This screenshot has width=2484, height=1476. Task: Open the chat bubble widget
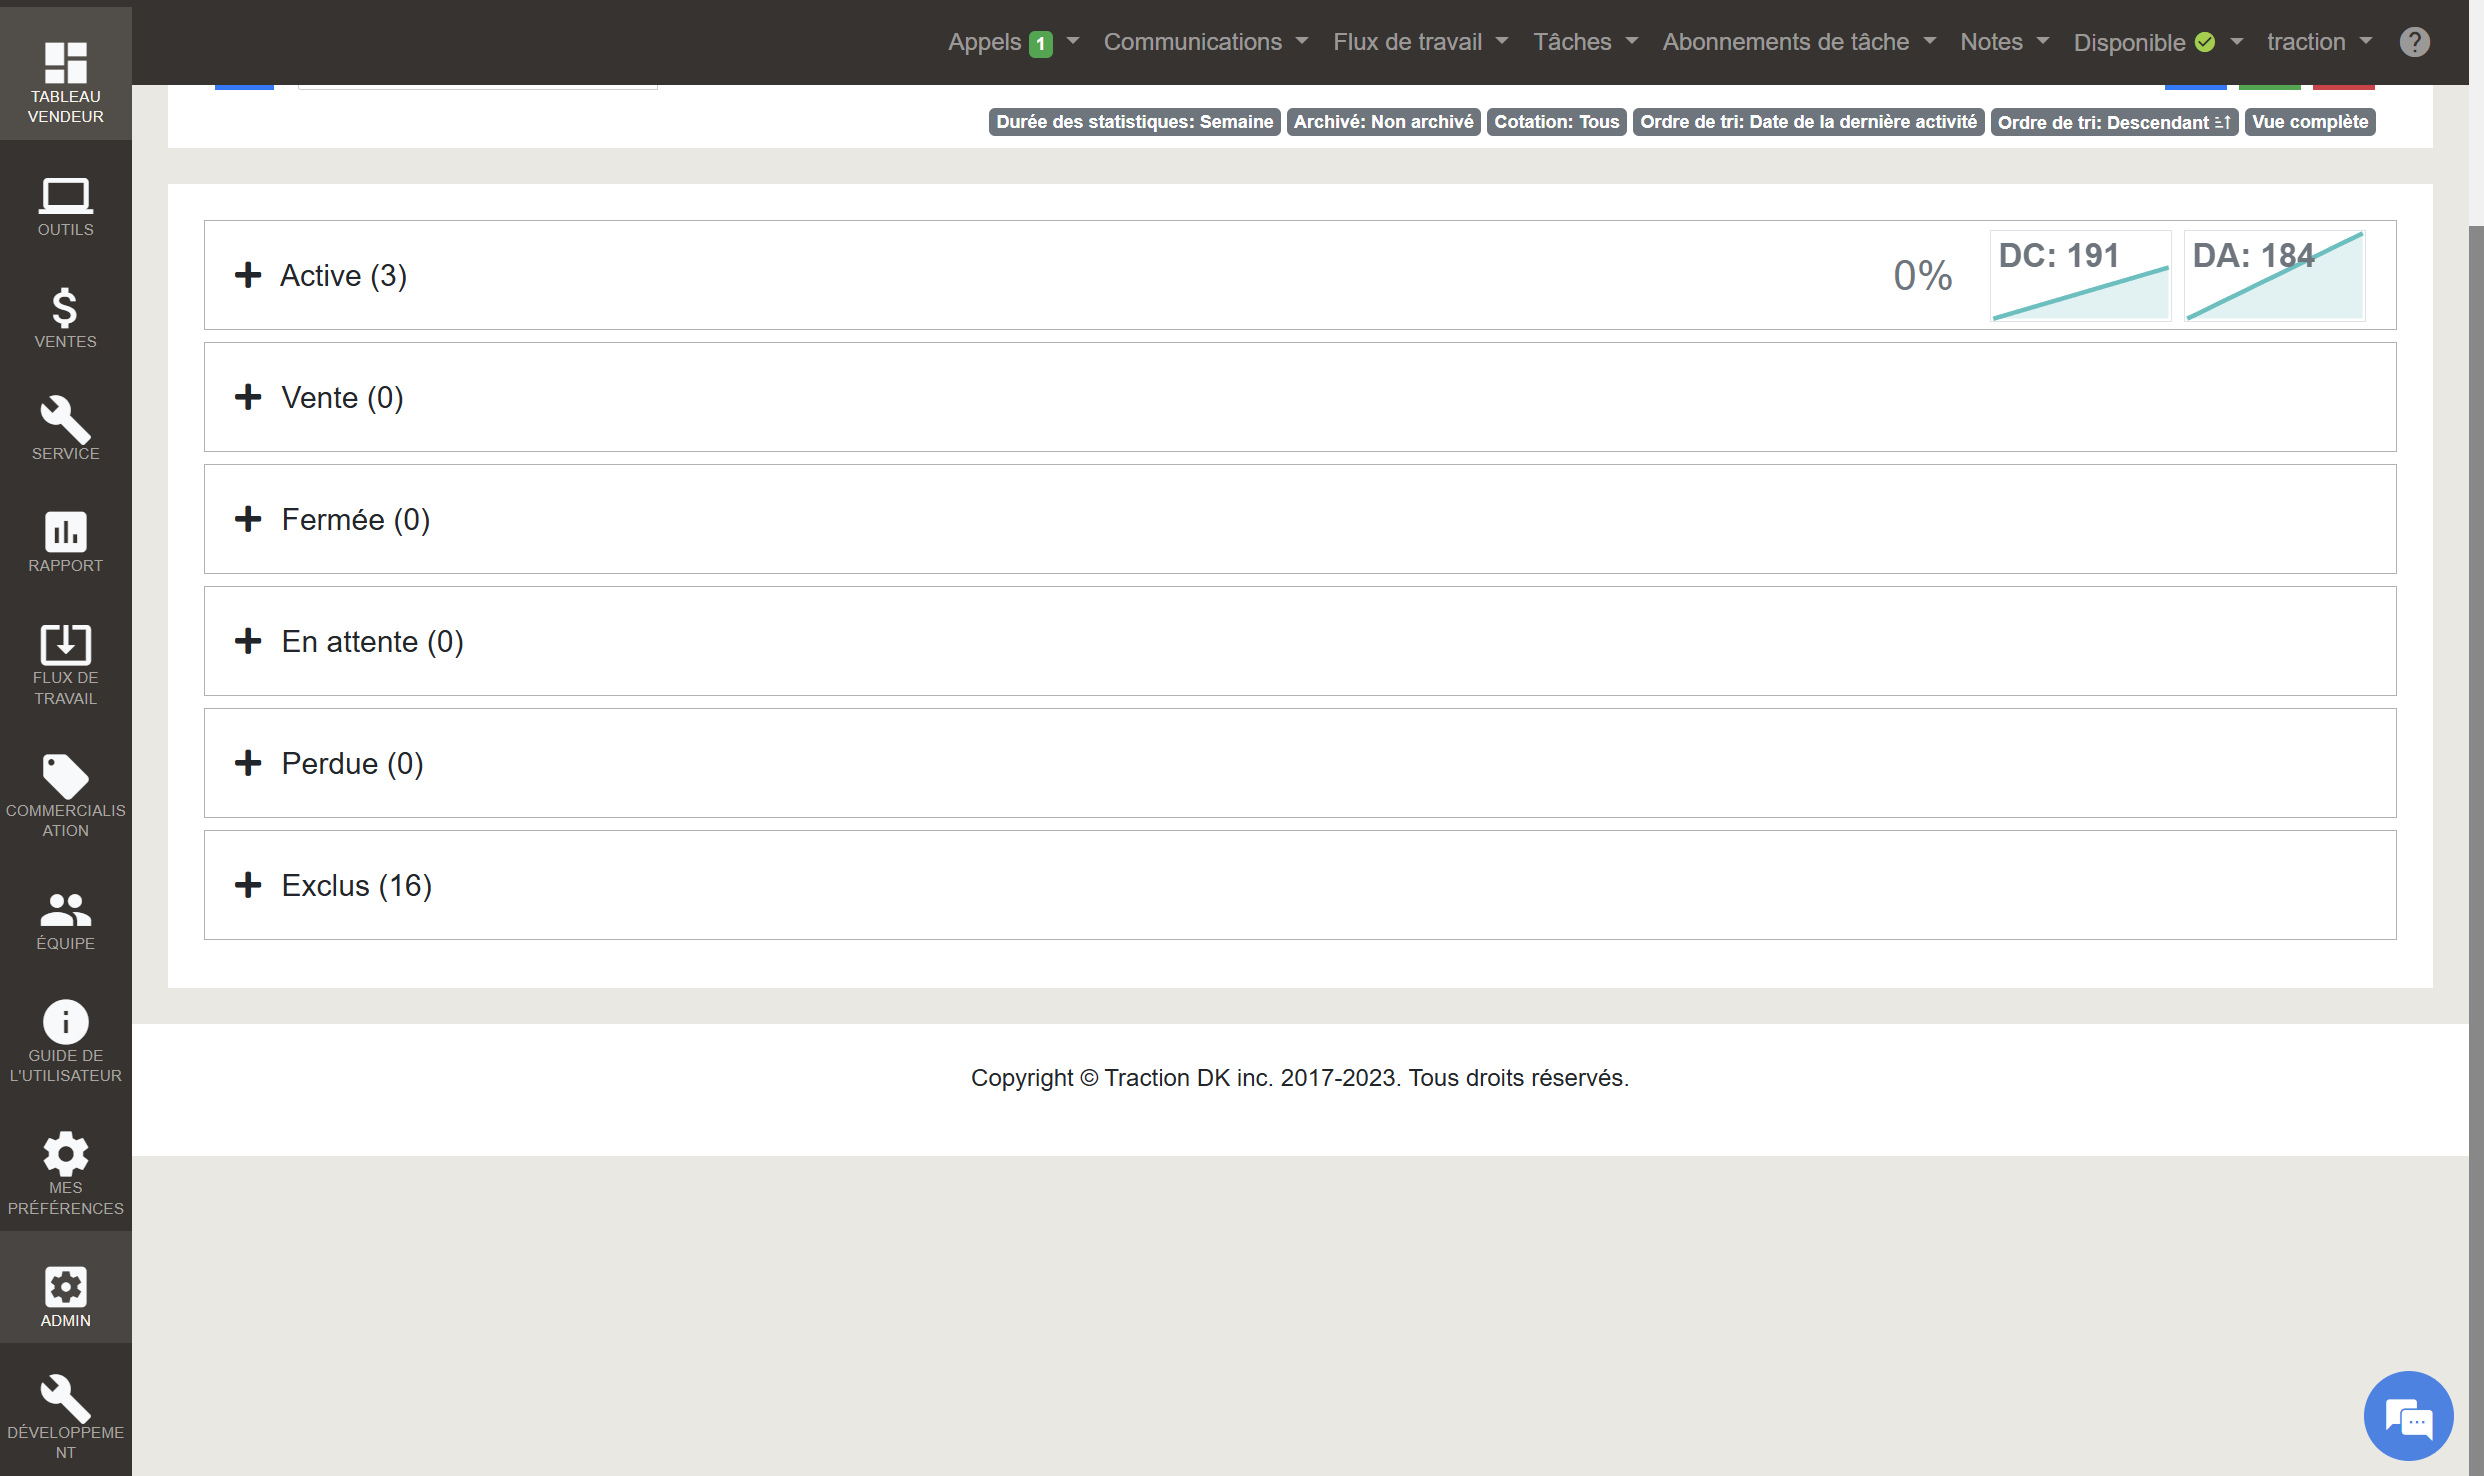click(x=2408, y=1416)
